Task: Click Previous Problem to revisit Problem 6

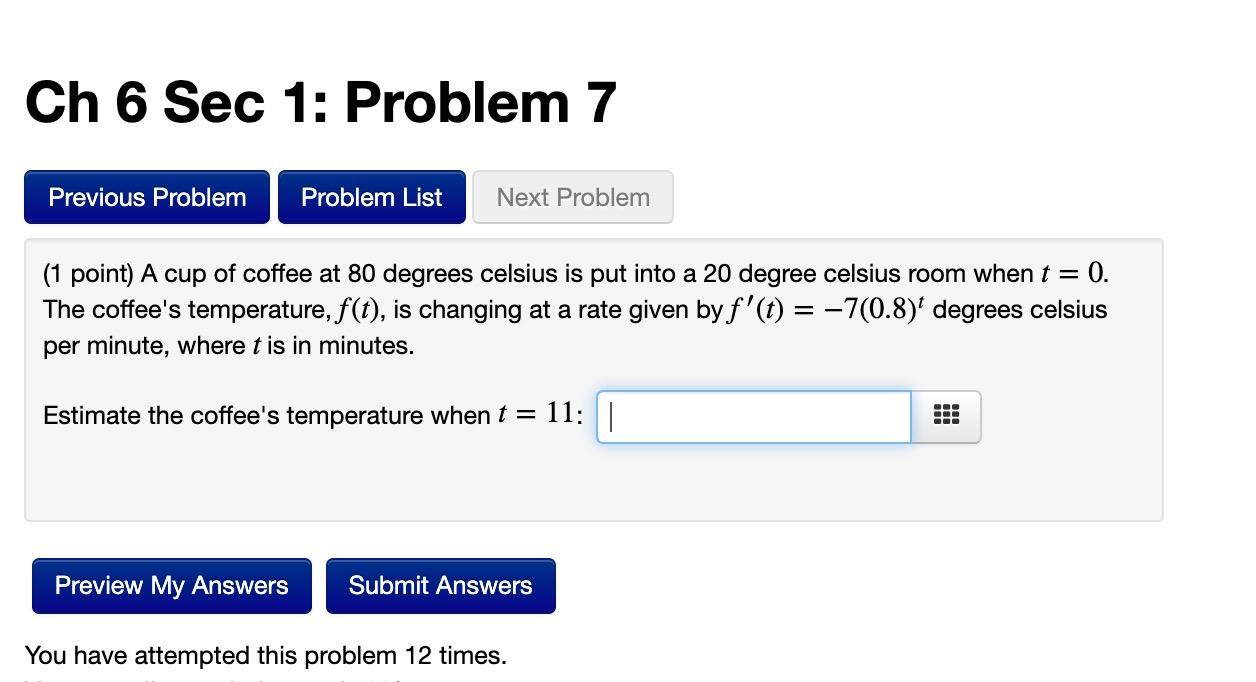Action: click(146, 197)
